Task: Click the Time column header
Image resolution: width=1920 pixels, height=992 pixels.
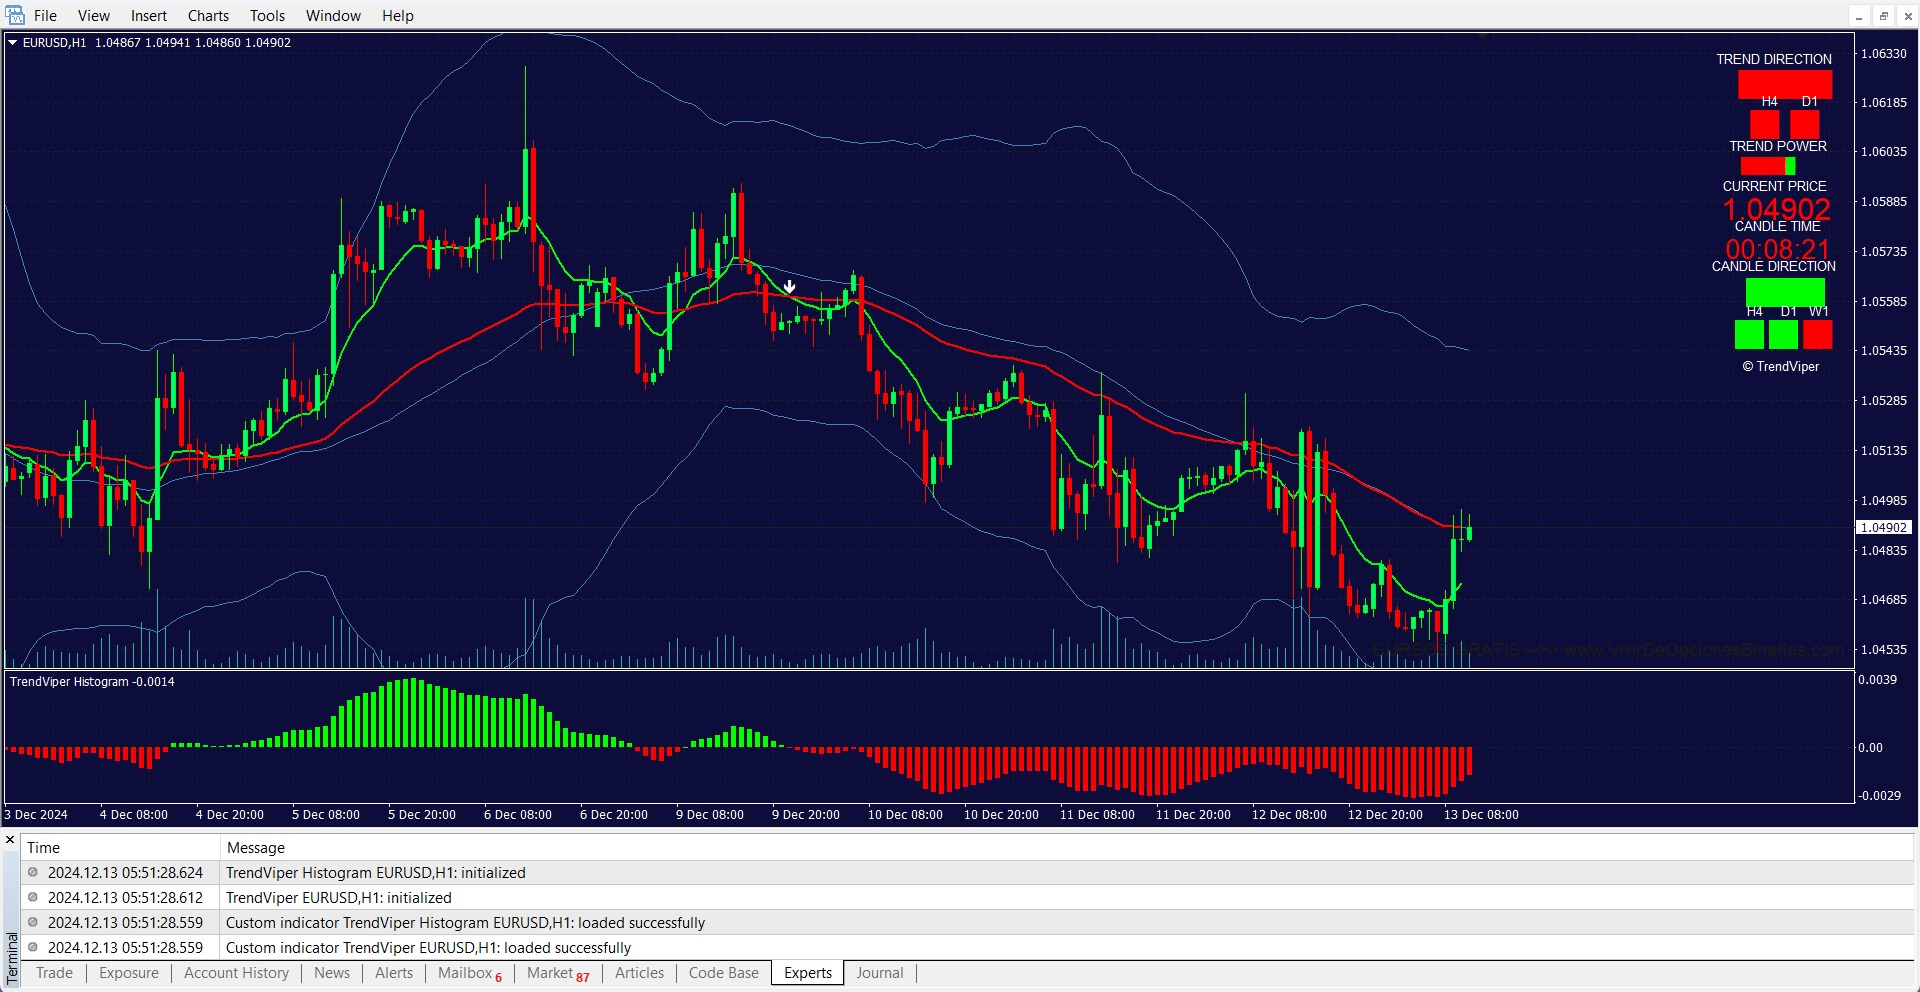Action: click(x=43, y=848)
